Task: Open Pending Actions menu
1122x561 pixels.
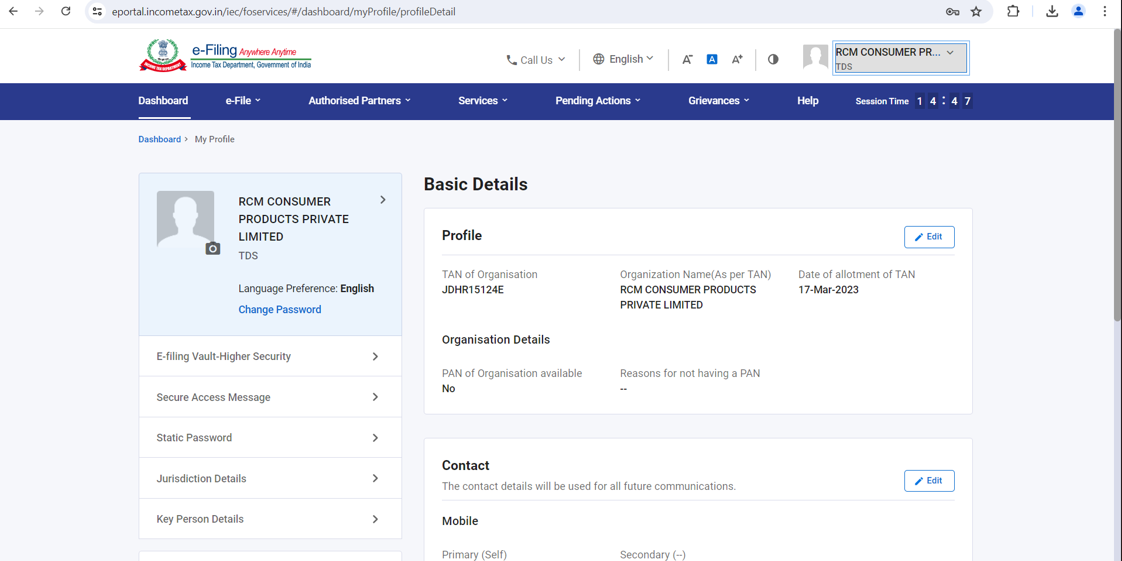Action: pyautogui.click(x=598, y=101)
